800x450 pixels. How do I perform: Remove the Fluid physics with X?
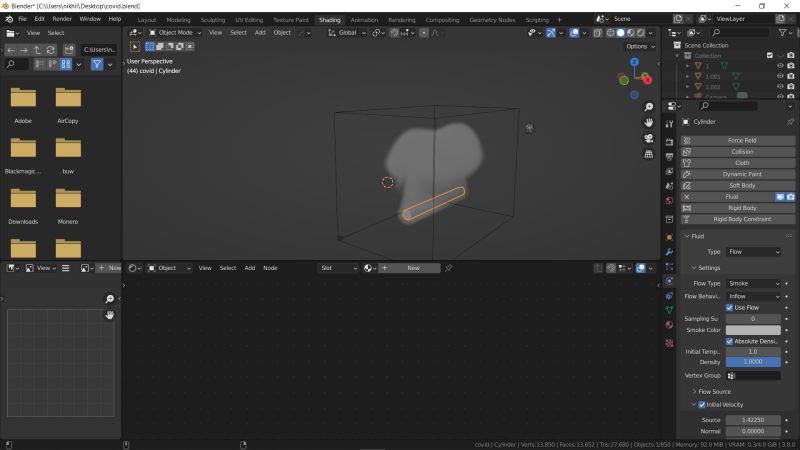click(x=687, y=197)
